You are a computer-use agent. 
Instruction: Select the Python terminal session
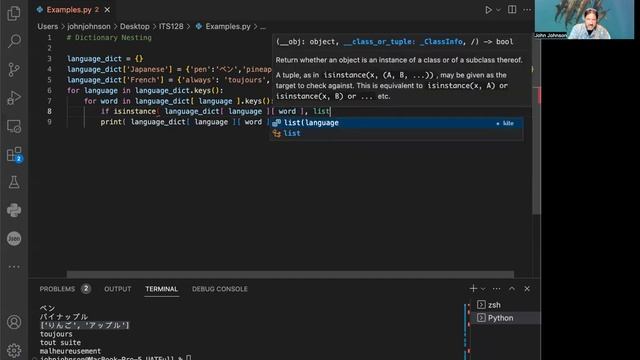[x=506, y=318]
